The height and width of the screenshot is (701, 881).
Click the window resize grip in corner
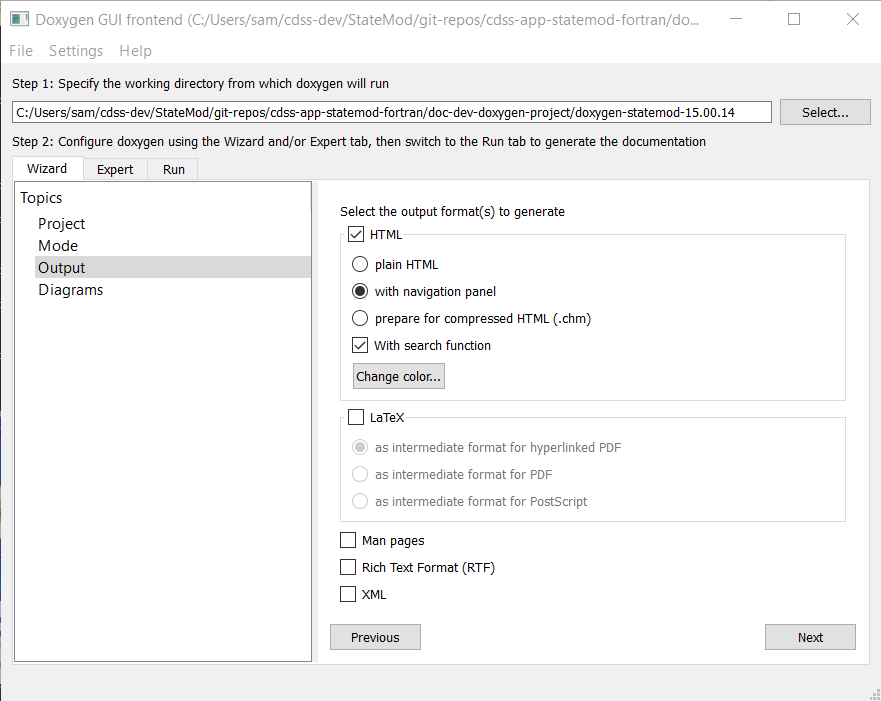pos(874,694)
